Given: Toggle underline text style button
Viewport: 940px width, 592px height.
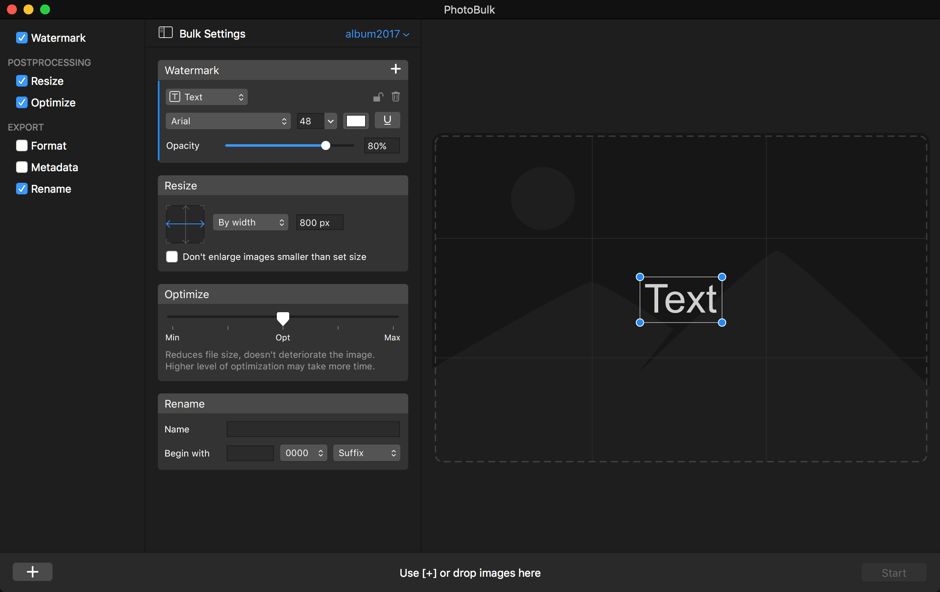Looking at the screenshot, I should 387,121.
